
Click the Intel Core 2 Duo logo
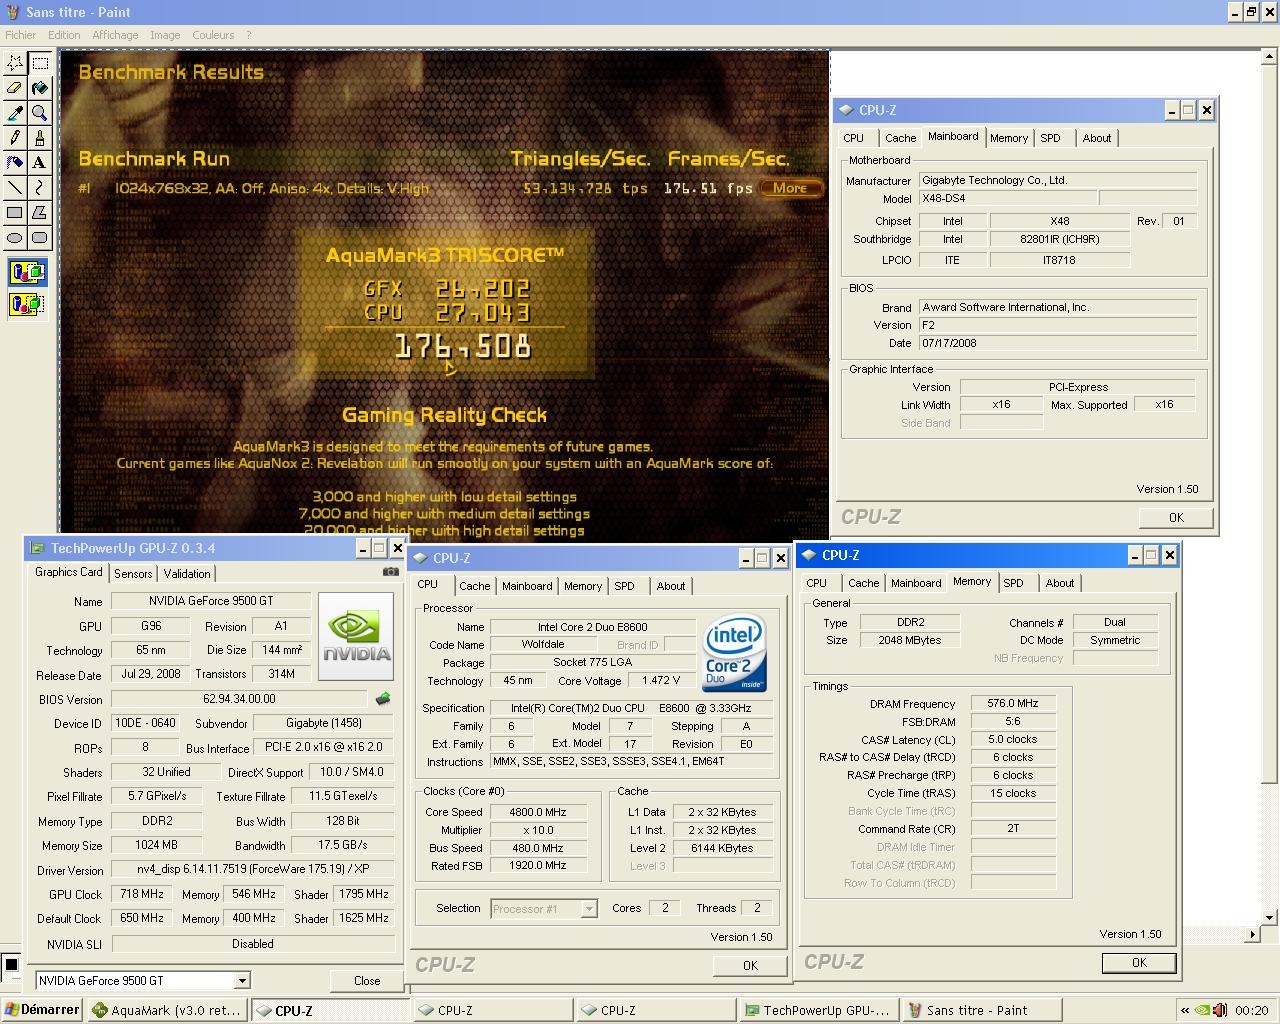tap(735, 652)
